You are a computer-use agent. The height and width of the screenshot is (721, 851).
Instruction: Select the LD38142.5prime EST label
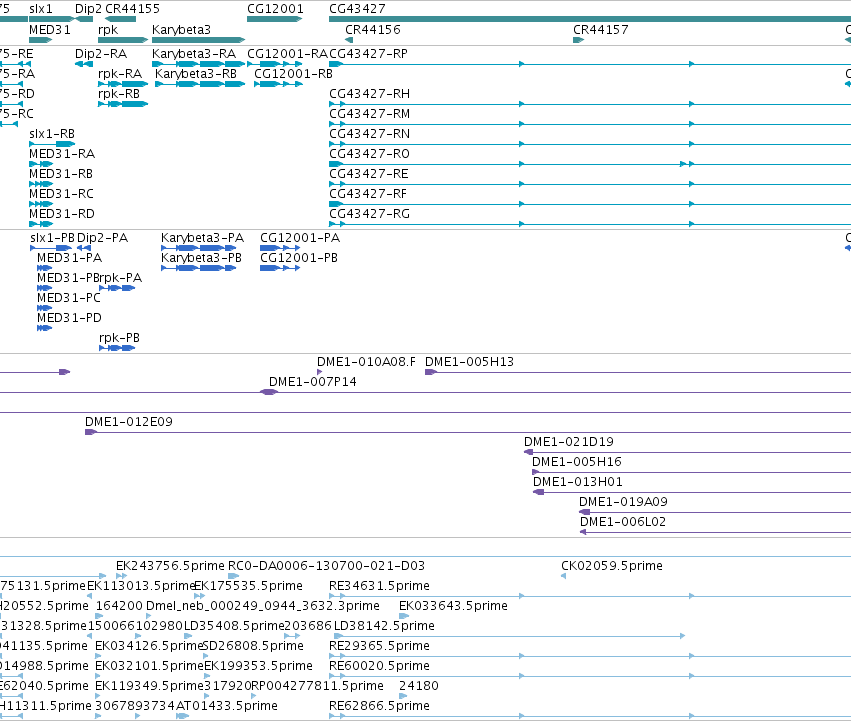[x=384, y=627]
